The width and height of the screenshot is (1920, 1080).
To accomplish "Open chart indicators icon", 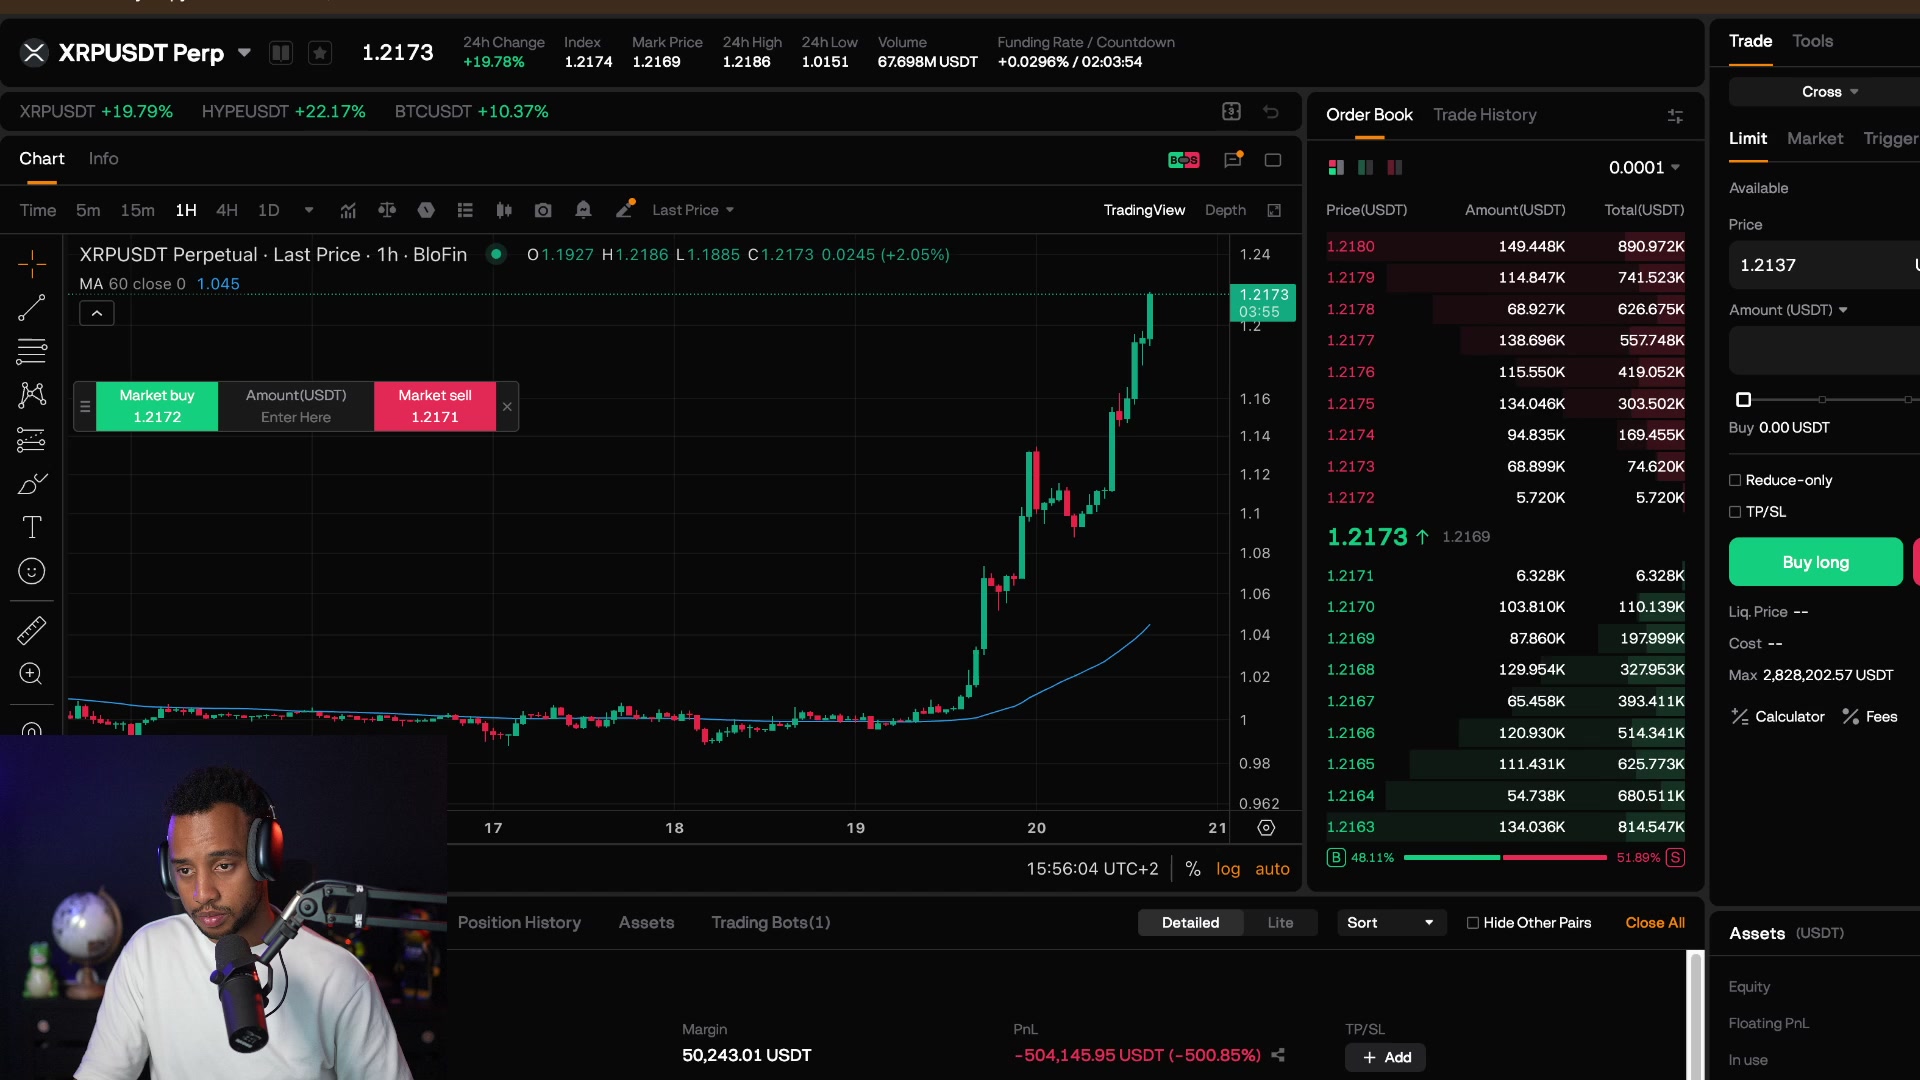I will point(348,210).
